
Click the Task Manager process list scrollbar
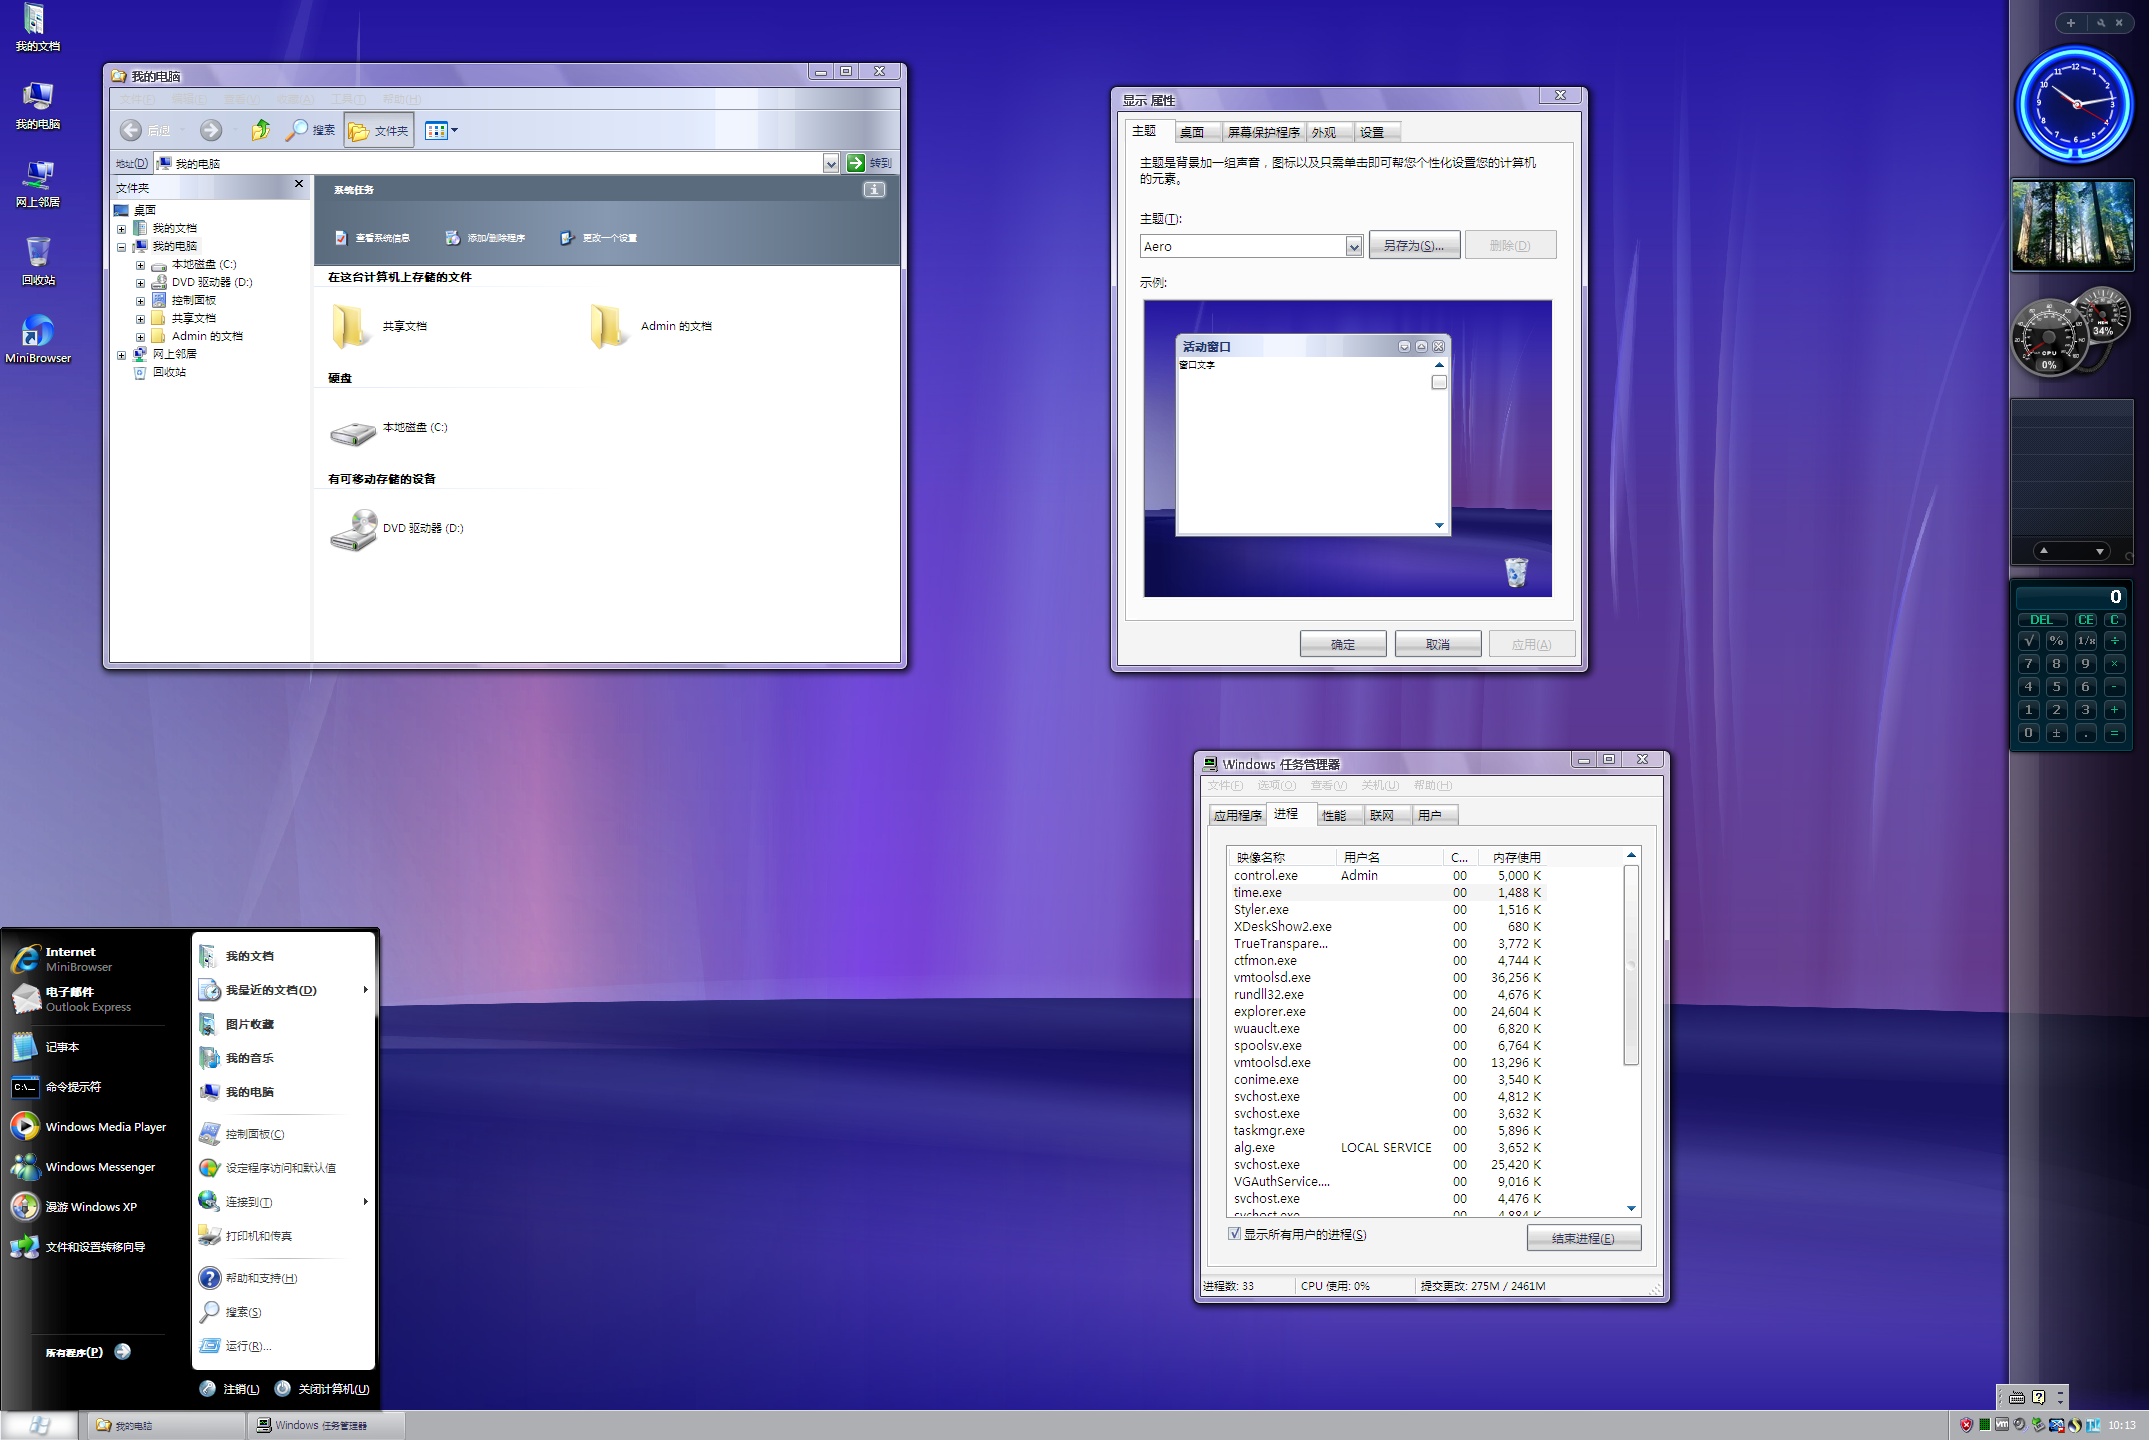click(1631, 964)
